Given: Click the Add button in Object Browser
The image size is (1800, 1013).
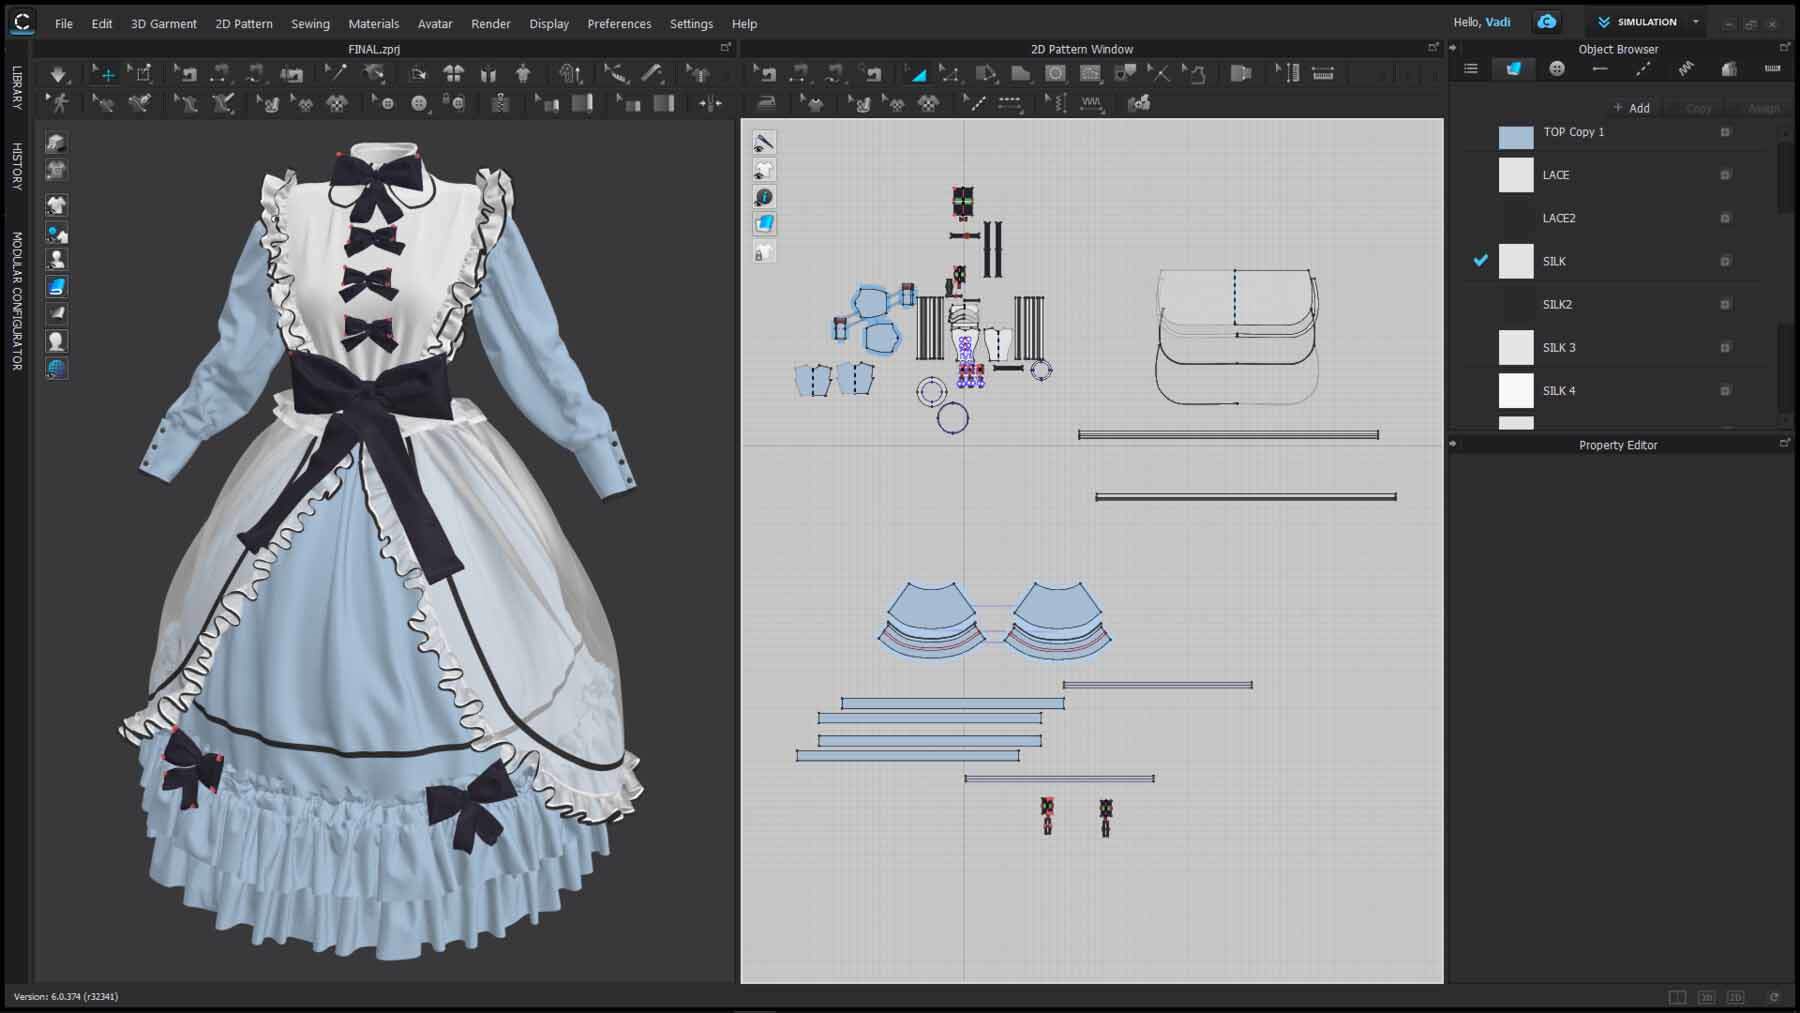Looking at the screenshot, I should [1632, 108].
